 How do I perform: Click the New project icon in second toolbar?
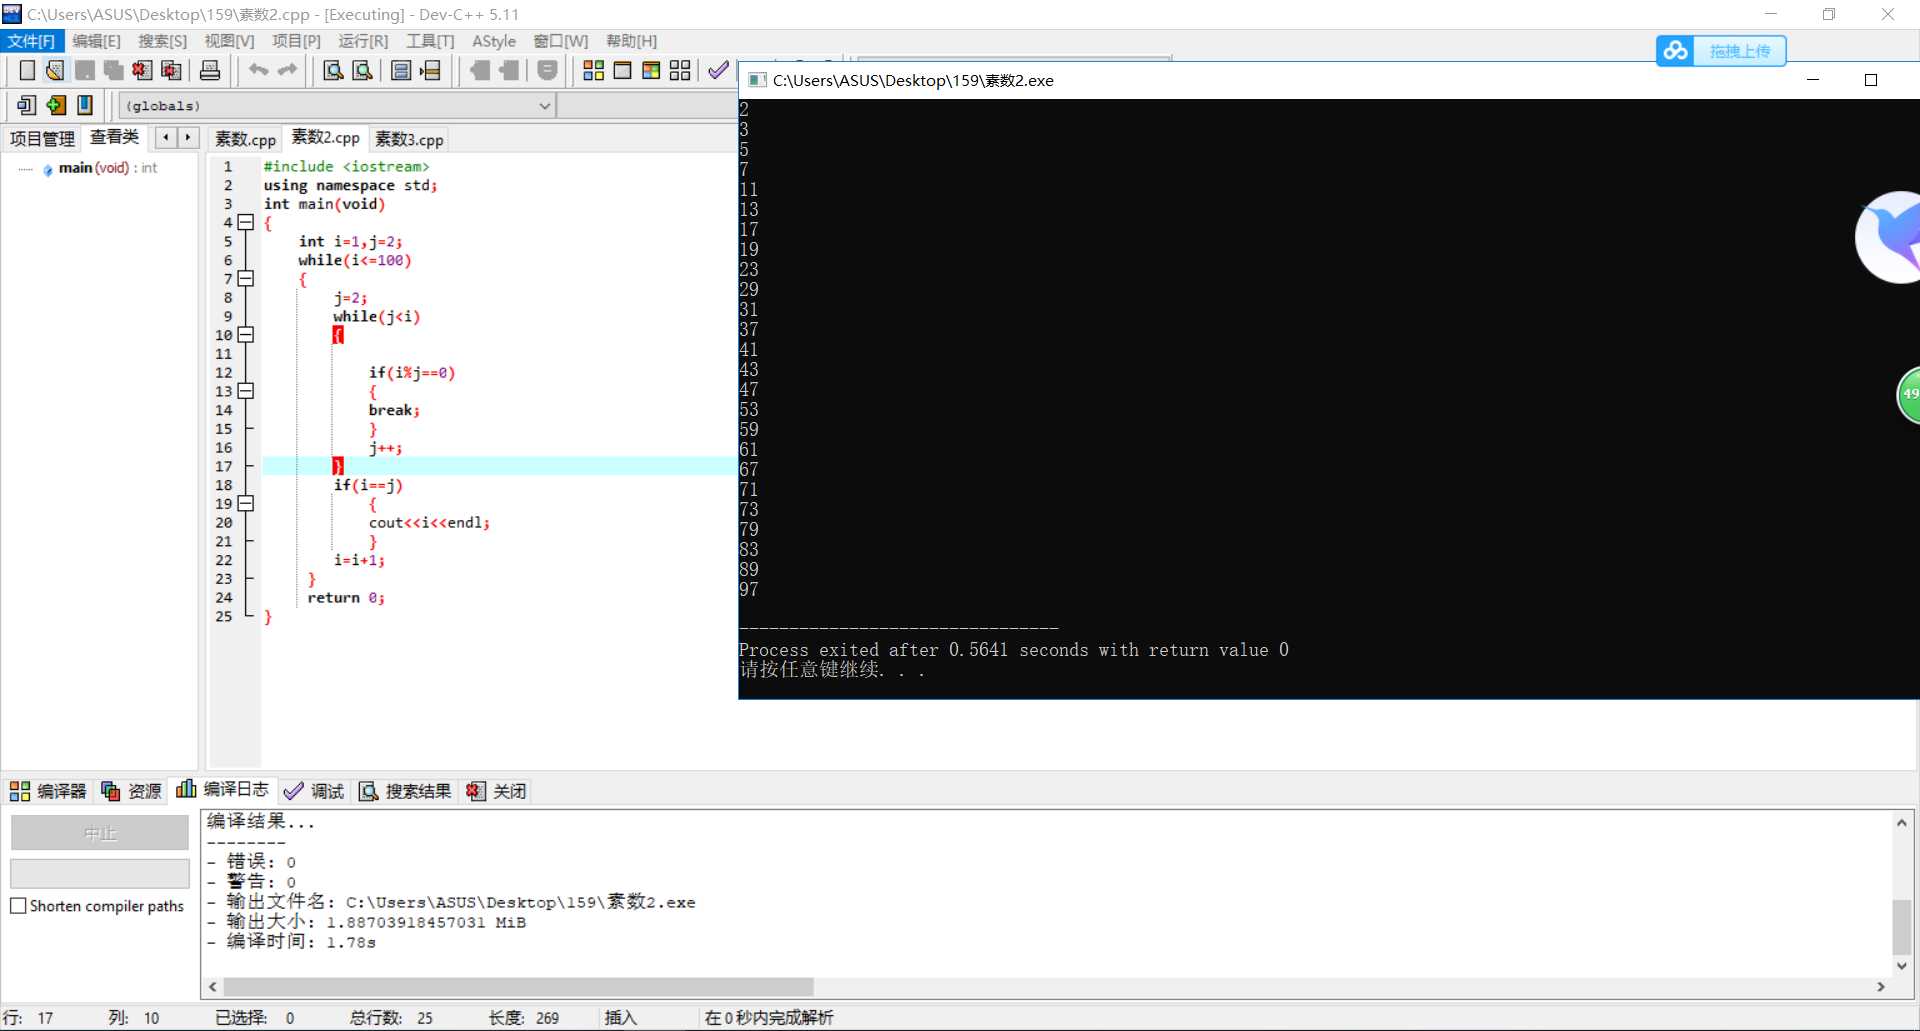coord(27,105)
